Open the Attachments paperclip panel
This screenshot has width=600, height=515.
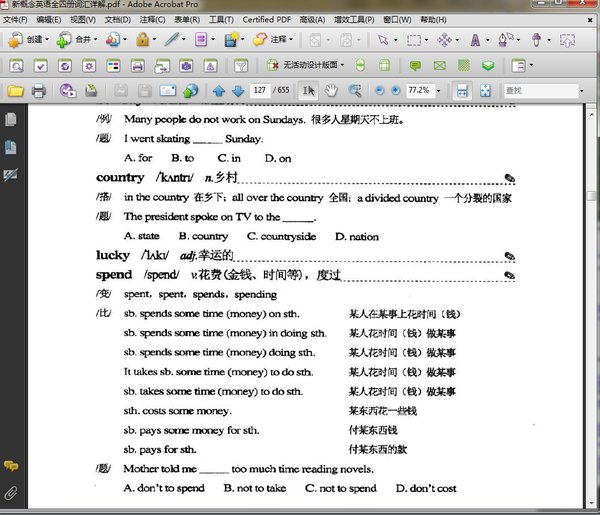point(11,493)
